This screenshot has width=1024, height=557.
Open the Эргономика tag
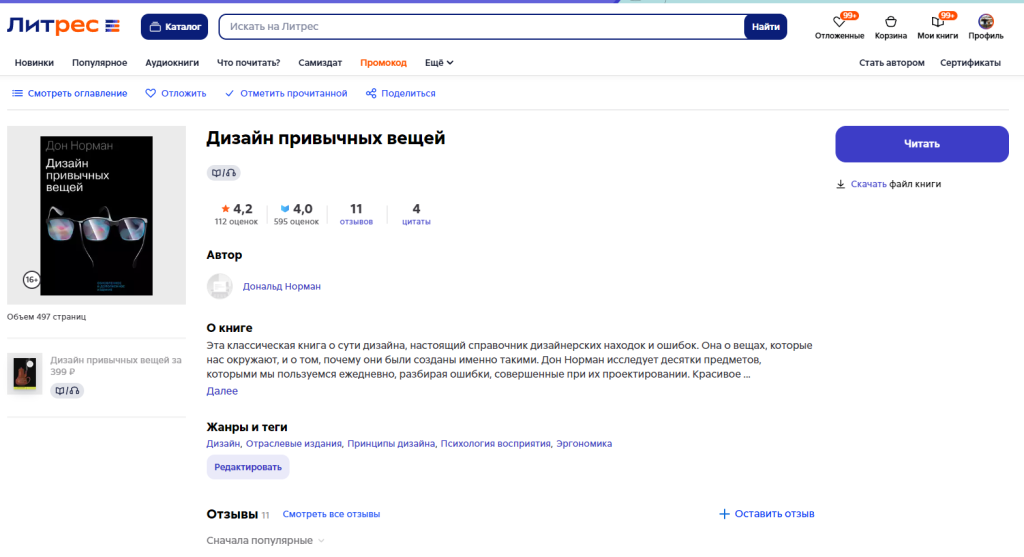click(x=584, y=443)
